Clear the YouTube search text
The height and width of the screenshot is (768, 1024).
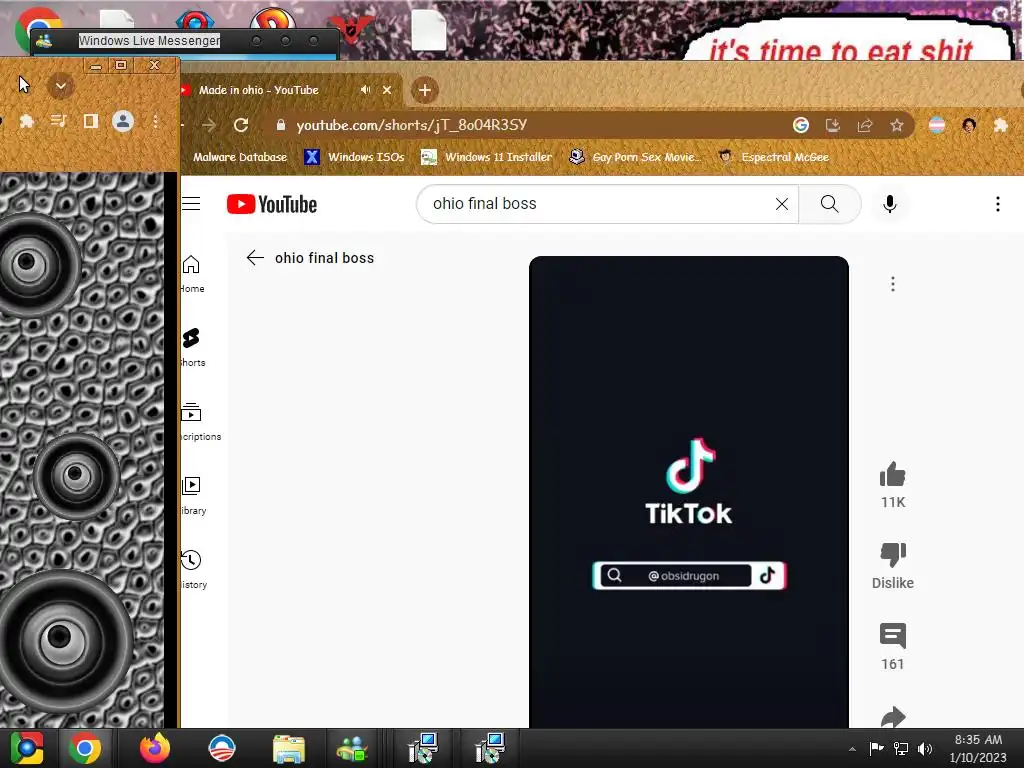(782, 204)
